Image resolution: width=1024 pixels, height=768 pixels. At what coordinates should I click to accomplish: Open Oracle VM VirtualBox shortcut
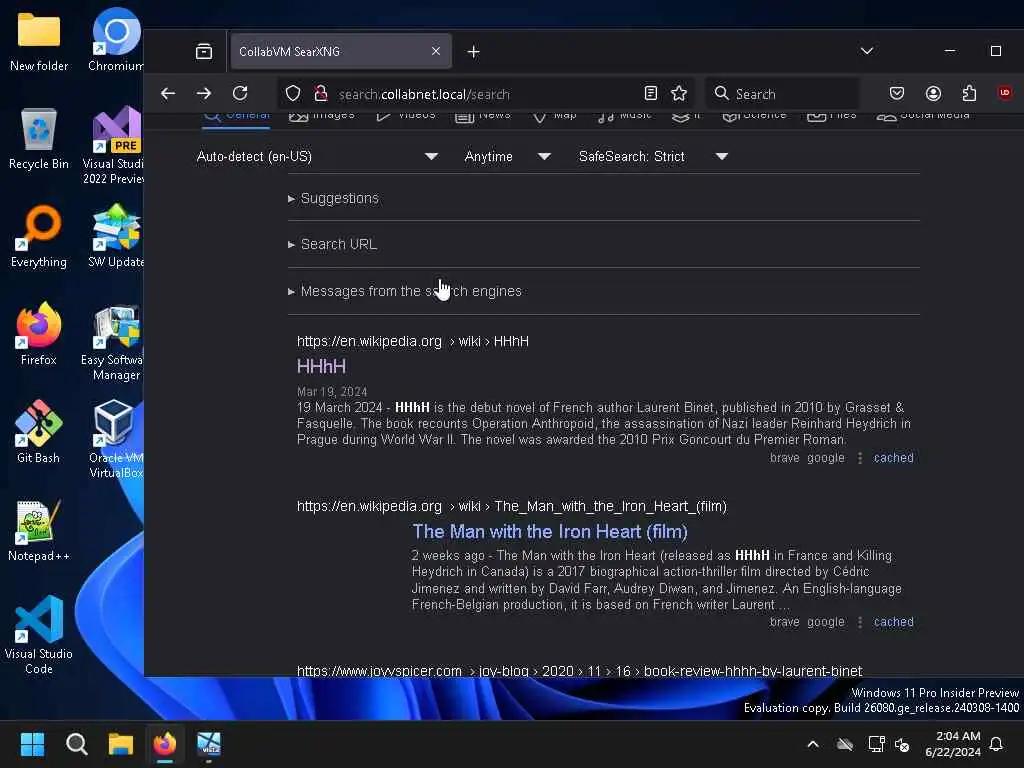[x=116, y=440]
